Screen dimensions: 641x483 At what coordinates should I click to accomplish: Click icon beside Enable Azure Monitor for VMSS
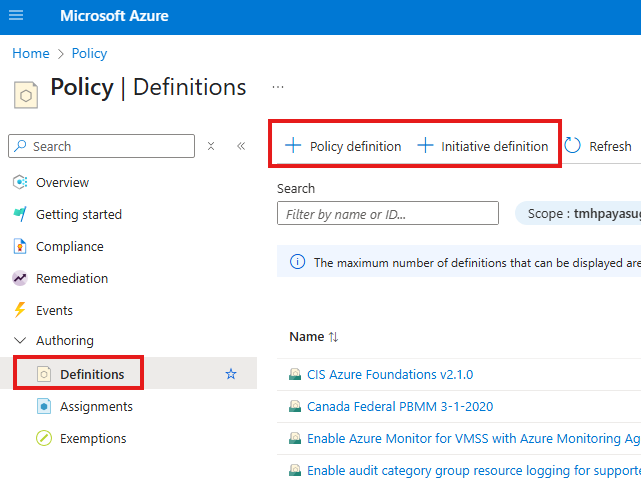[x=295, y=438]
